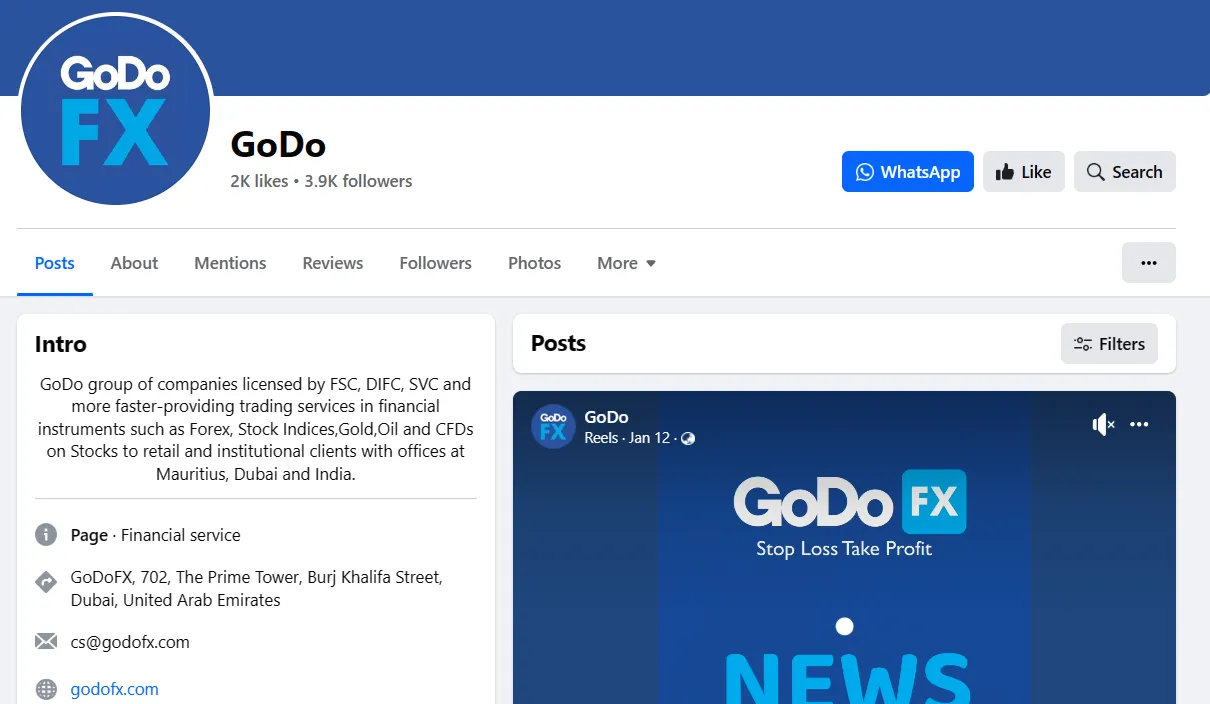The image size is (1210, 704).
Task: Click the WhatsApp button
Action: tap(907, 172)
